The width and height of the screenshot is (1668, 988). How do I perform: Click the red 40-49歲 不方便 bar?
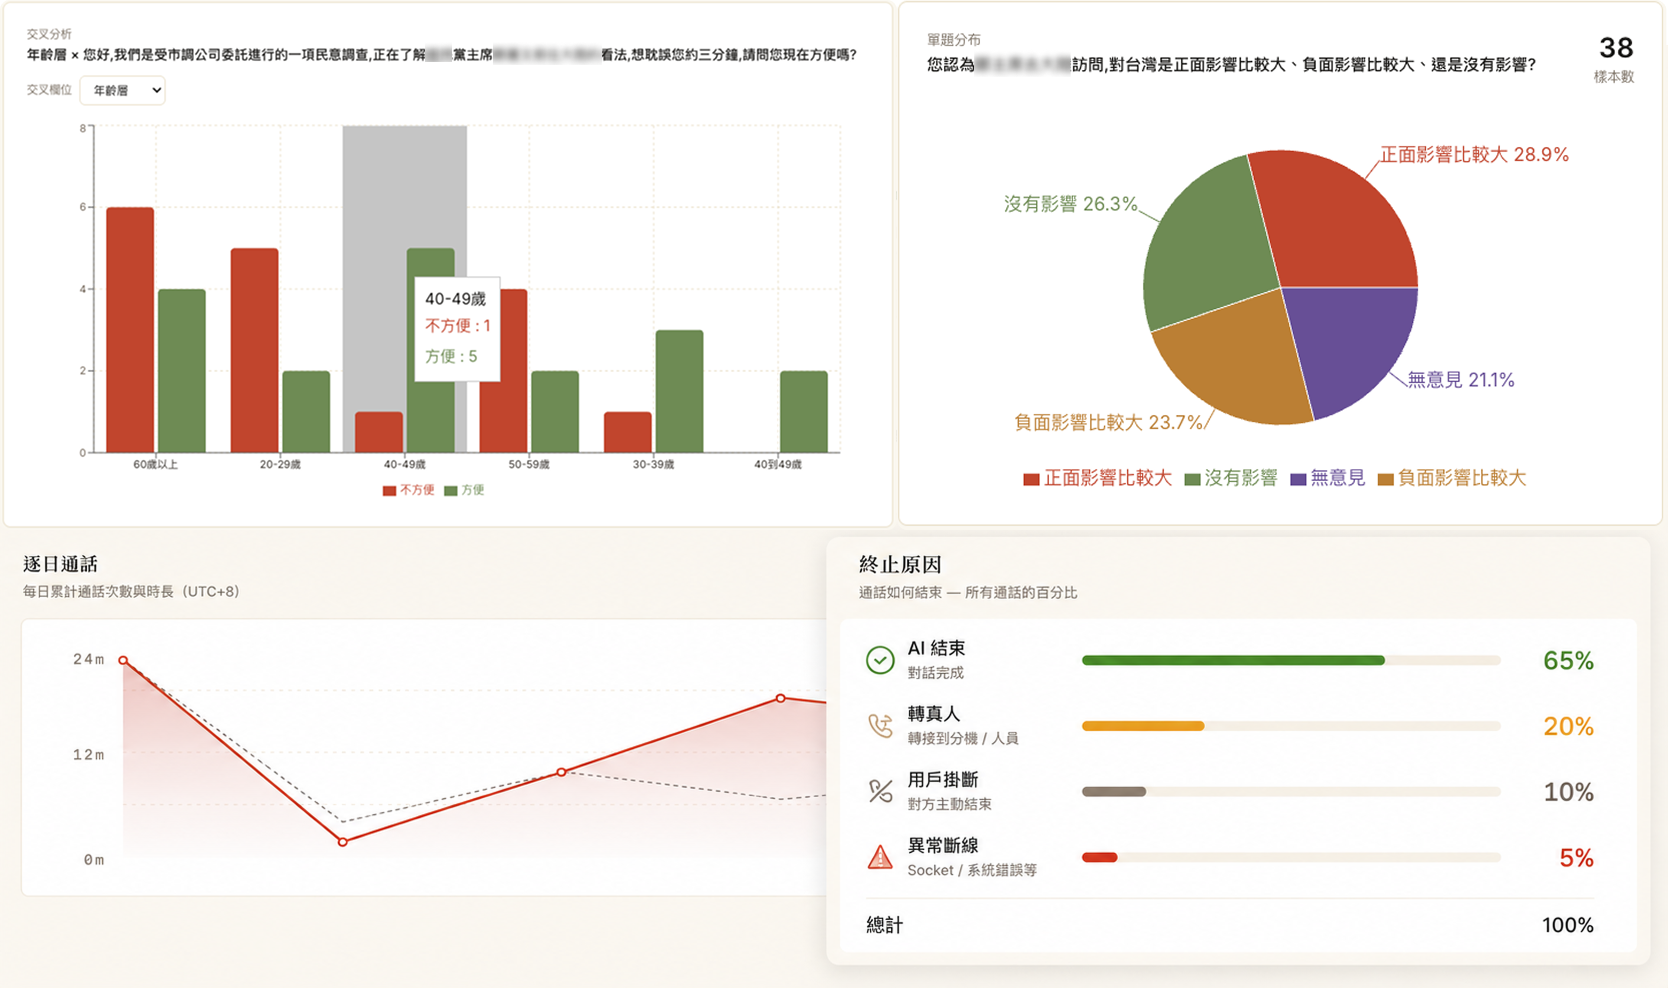[379, 432]
